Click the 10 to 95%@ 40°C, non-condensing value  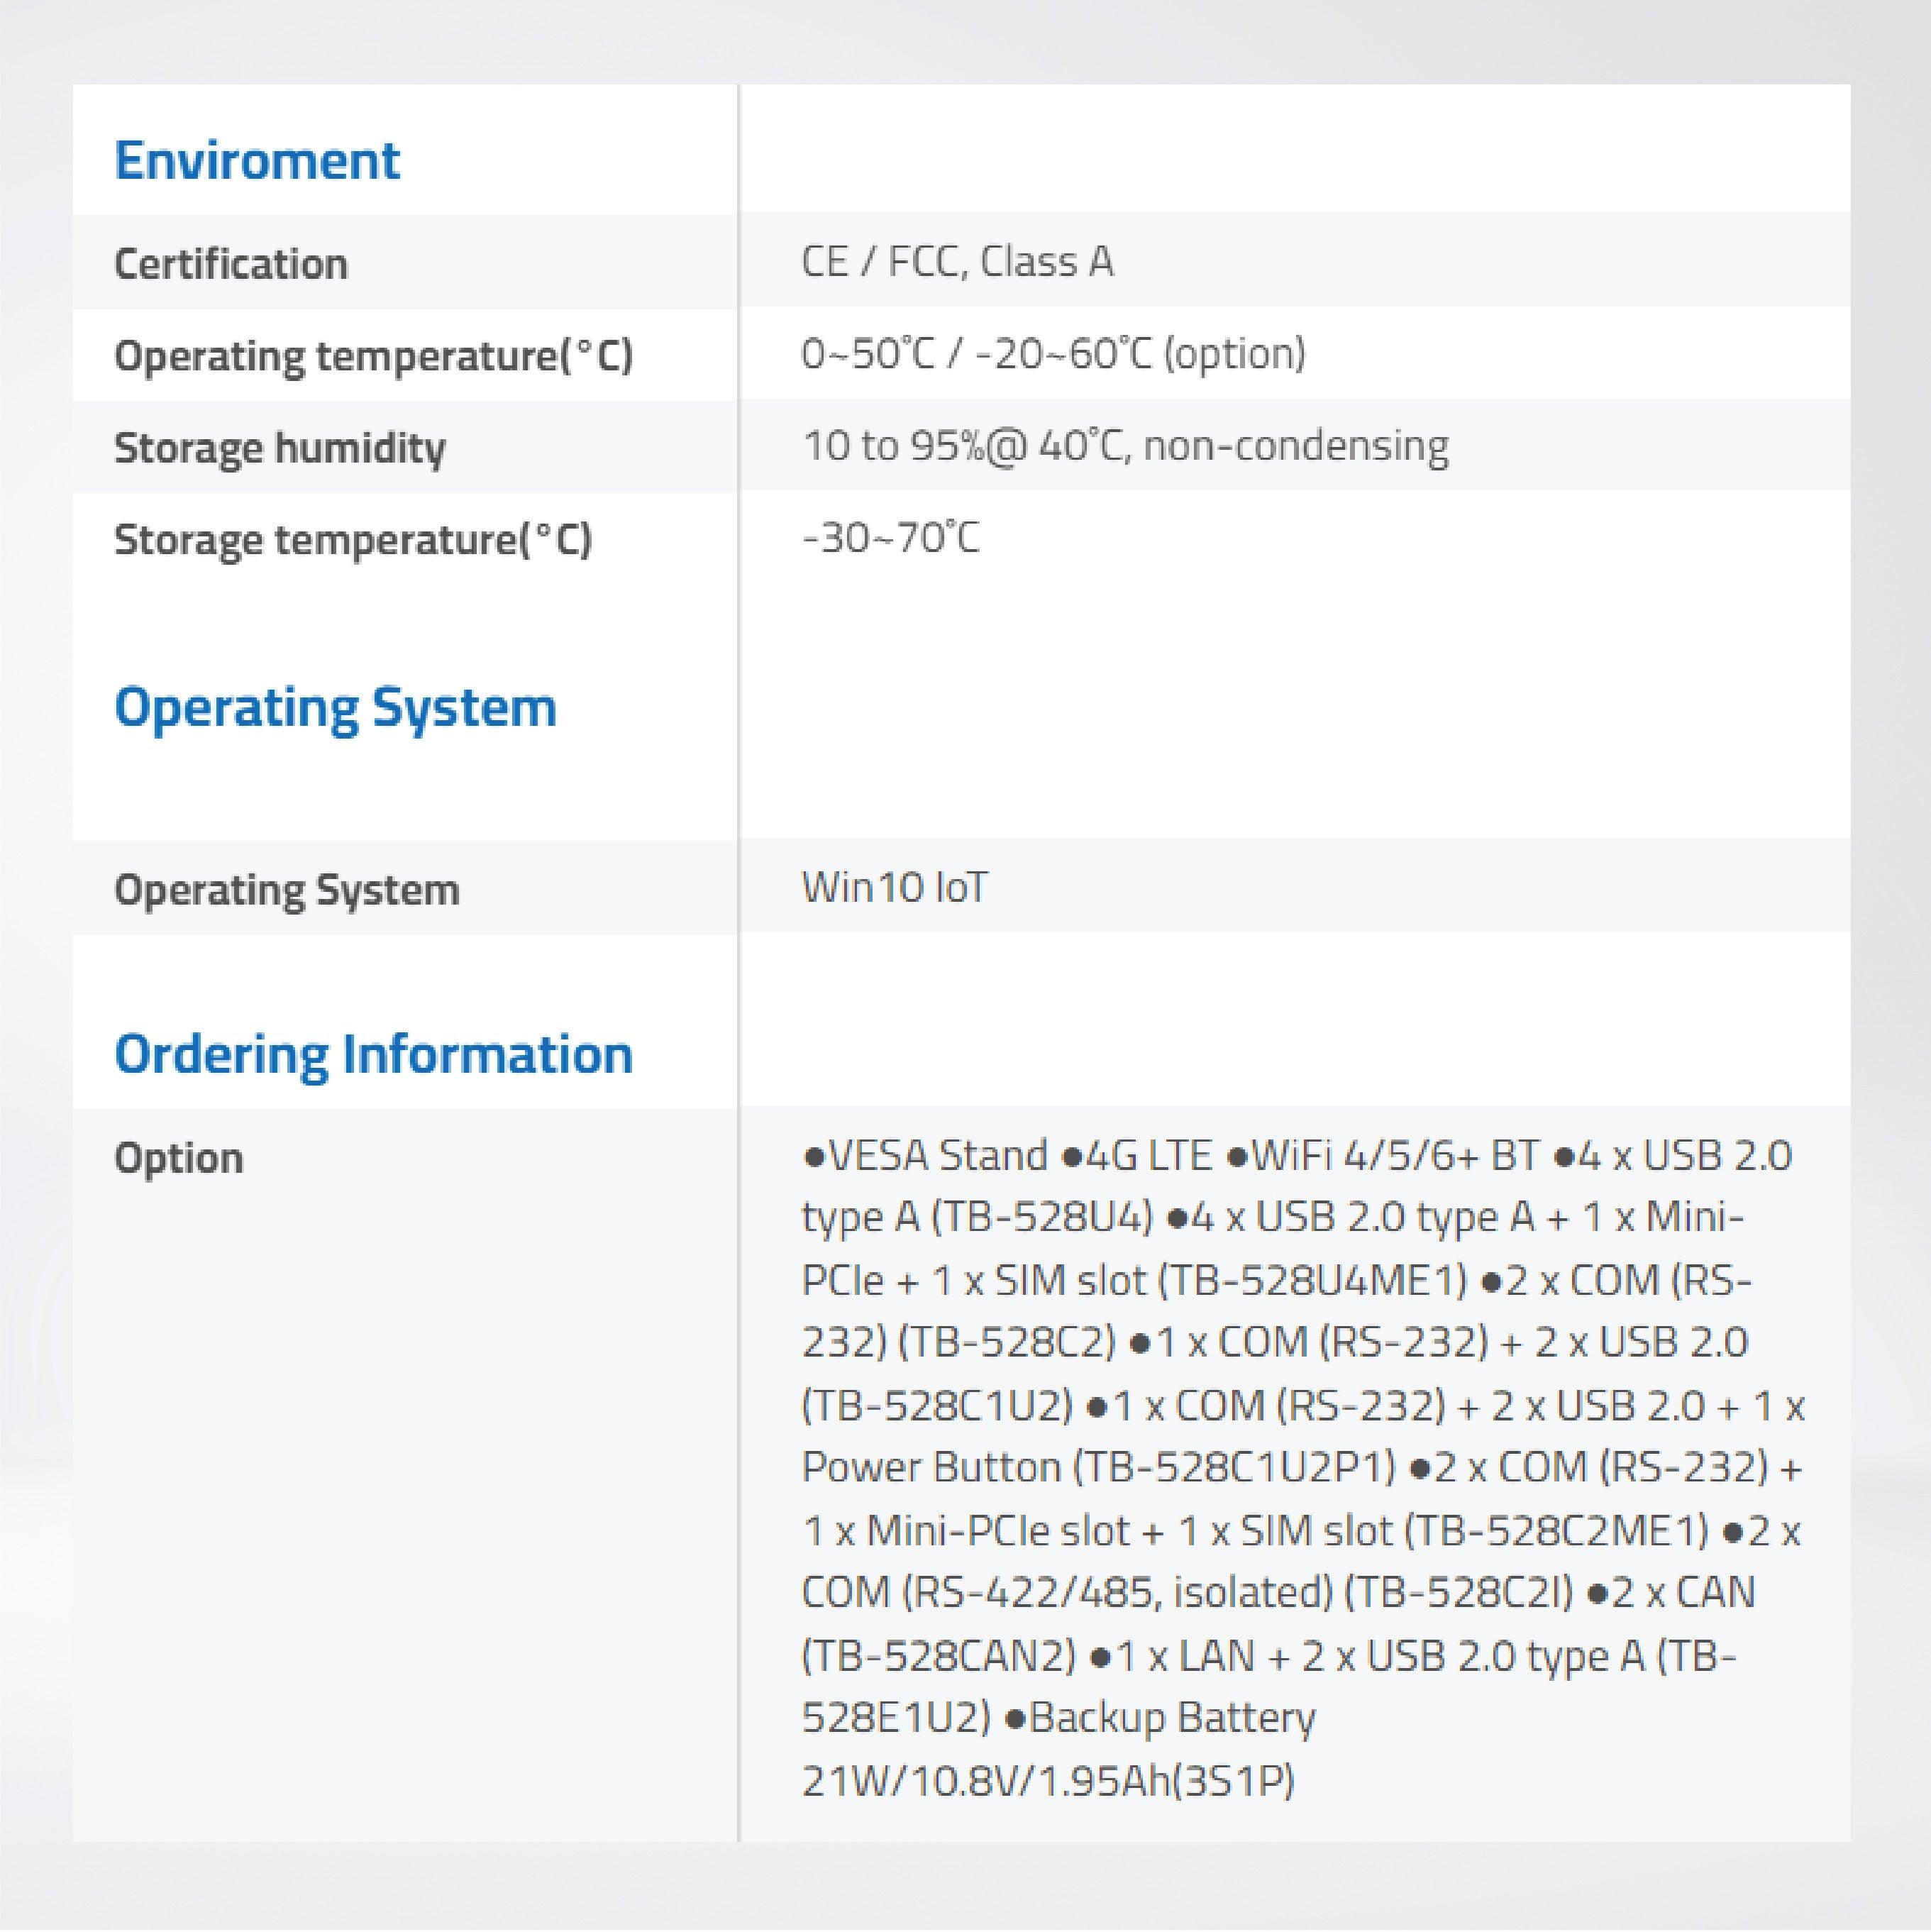[x=1125, y=445]
